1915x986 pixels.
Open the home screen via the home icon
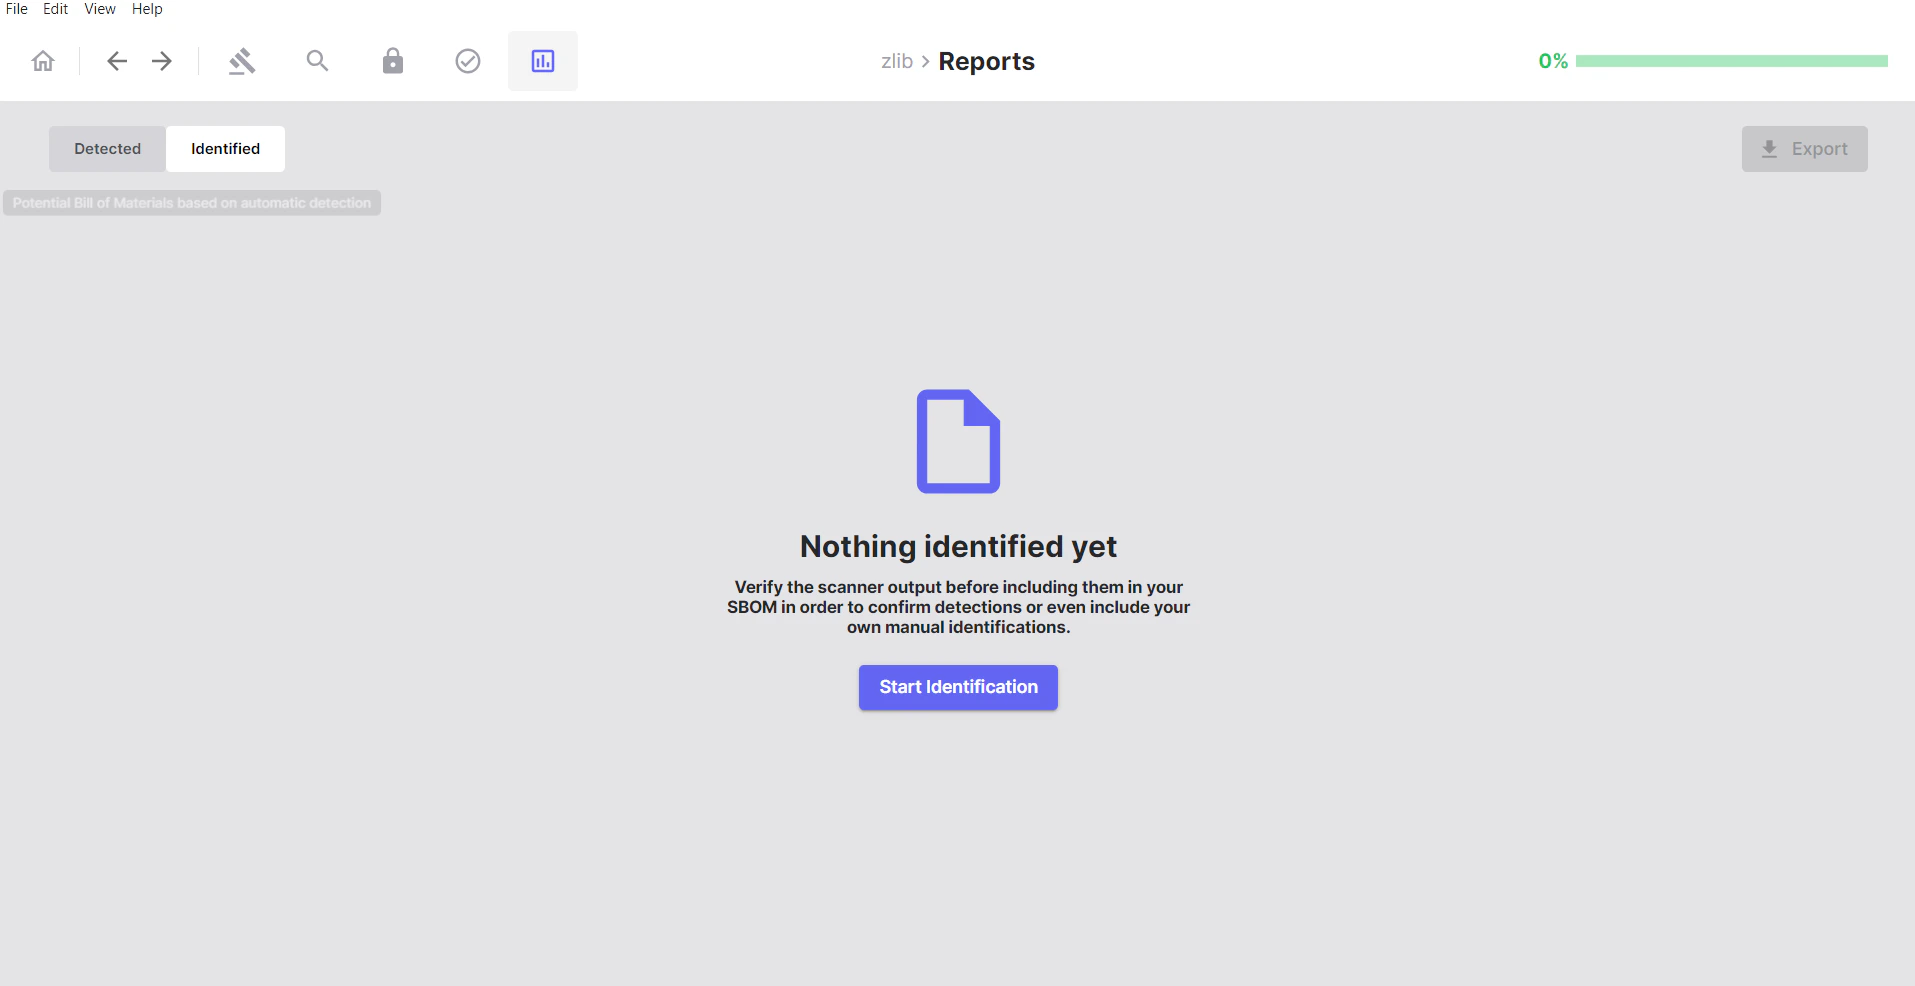[x=42, y=60]
